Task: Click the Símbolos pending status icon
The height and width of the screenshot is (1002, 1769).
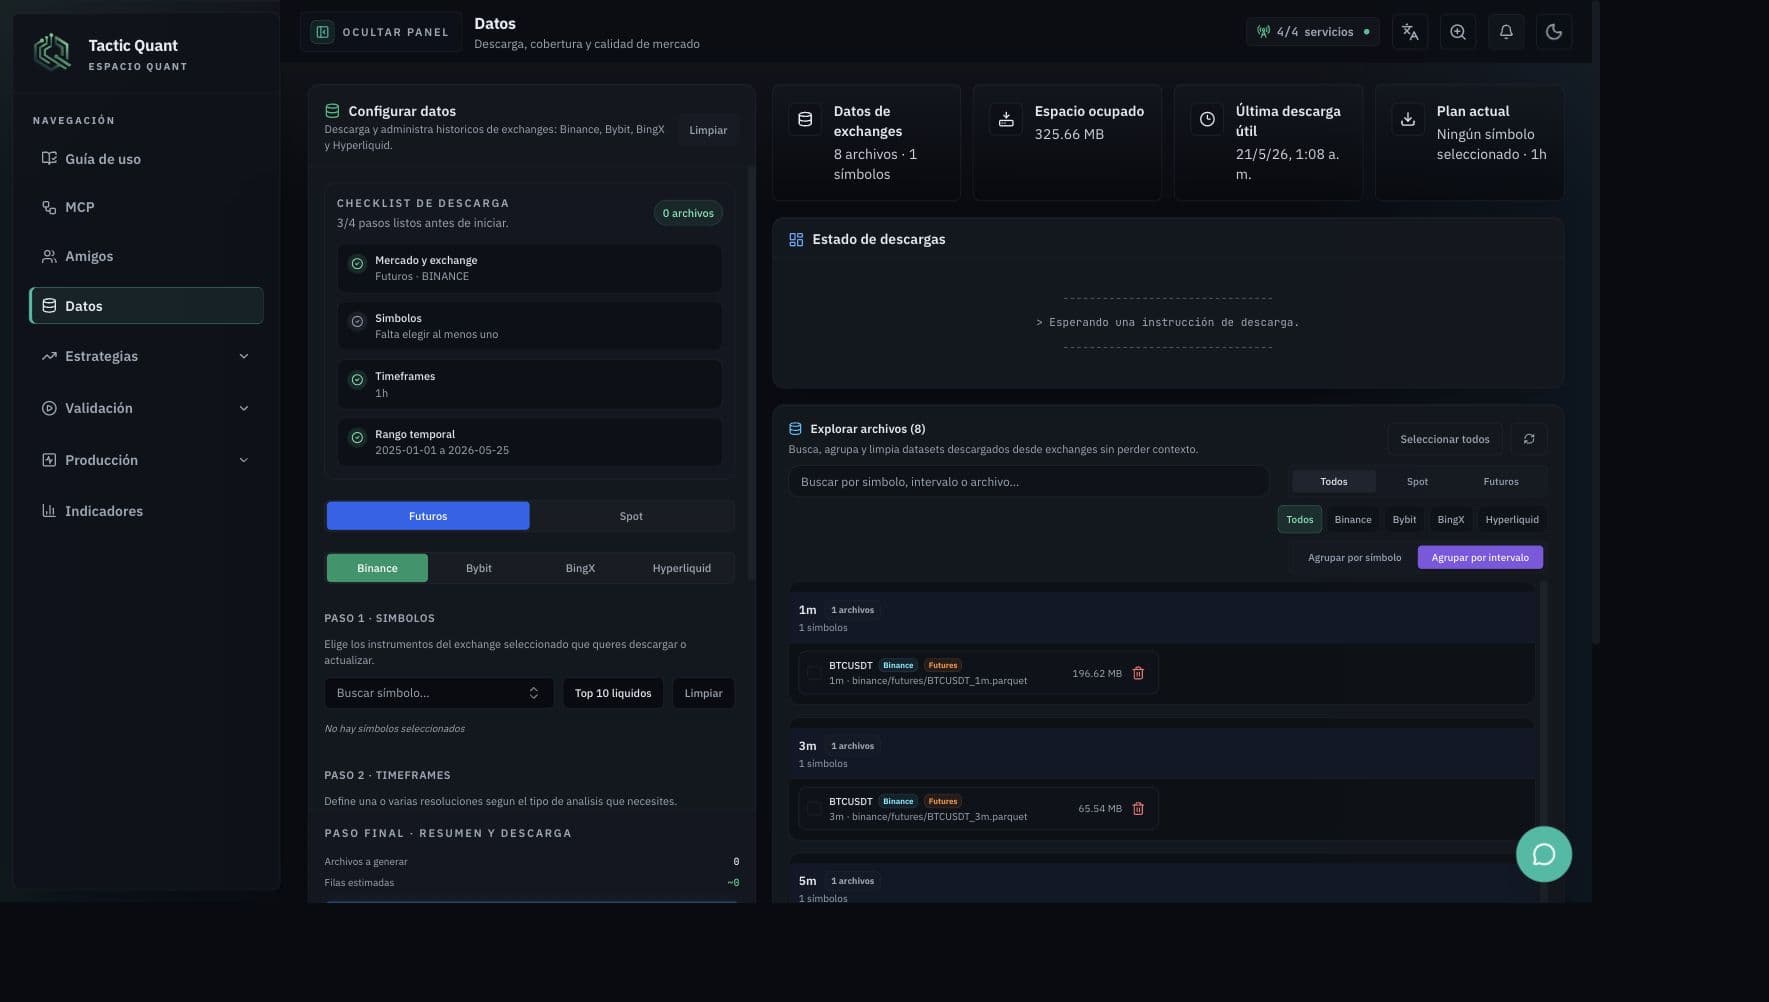Action: (x=357, y=322)
